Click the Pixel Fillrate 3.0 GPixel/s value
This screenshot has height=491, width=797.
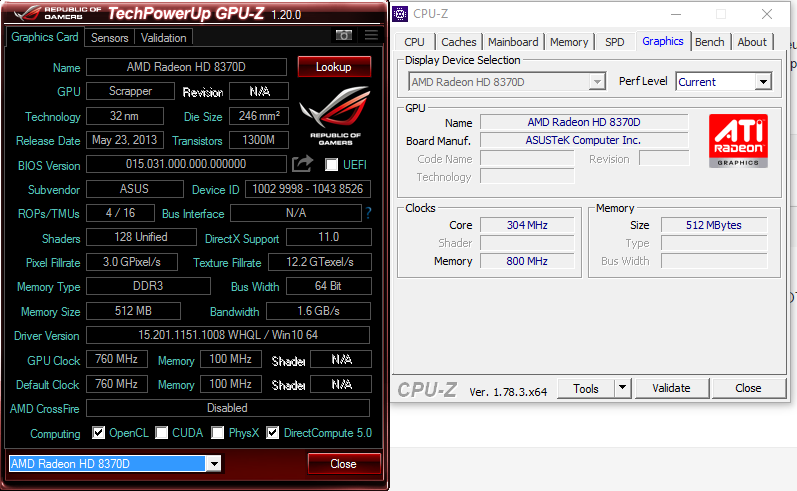click(x=132, y=262)
